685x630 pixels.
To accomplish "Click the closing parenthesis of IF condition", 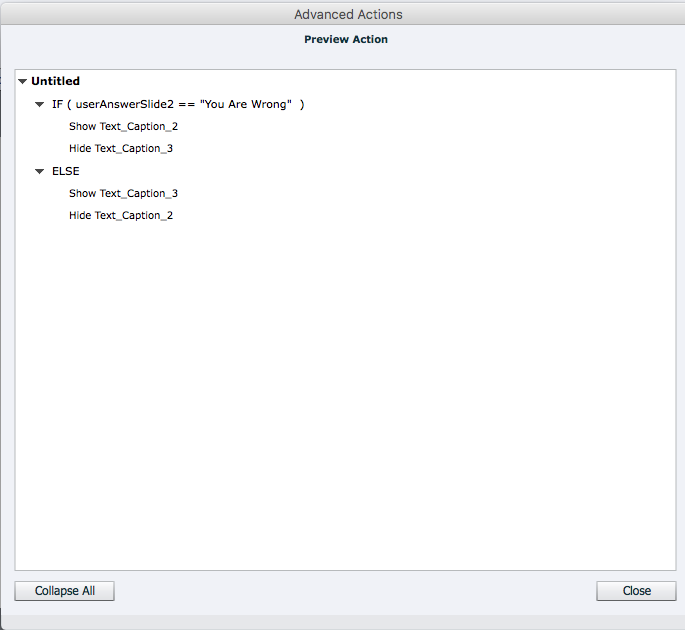I will [302, 104].
